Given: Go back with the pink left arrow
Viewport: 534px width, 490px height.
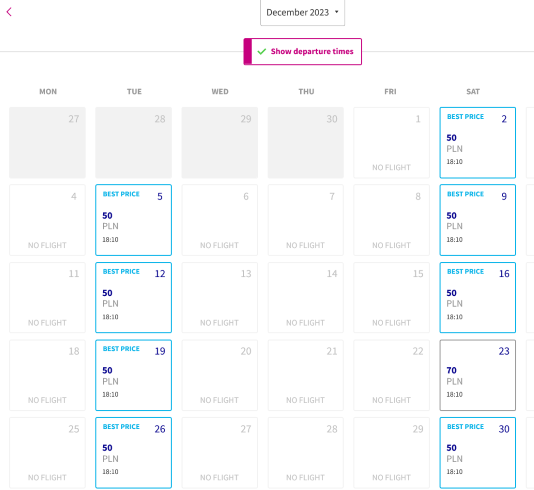Looking at the screenshot, I should point(9,12).
